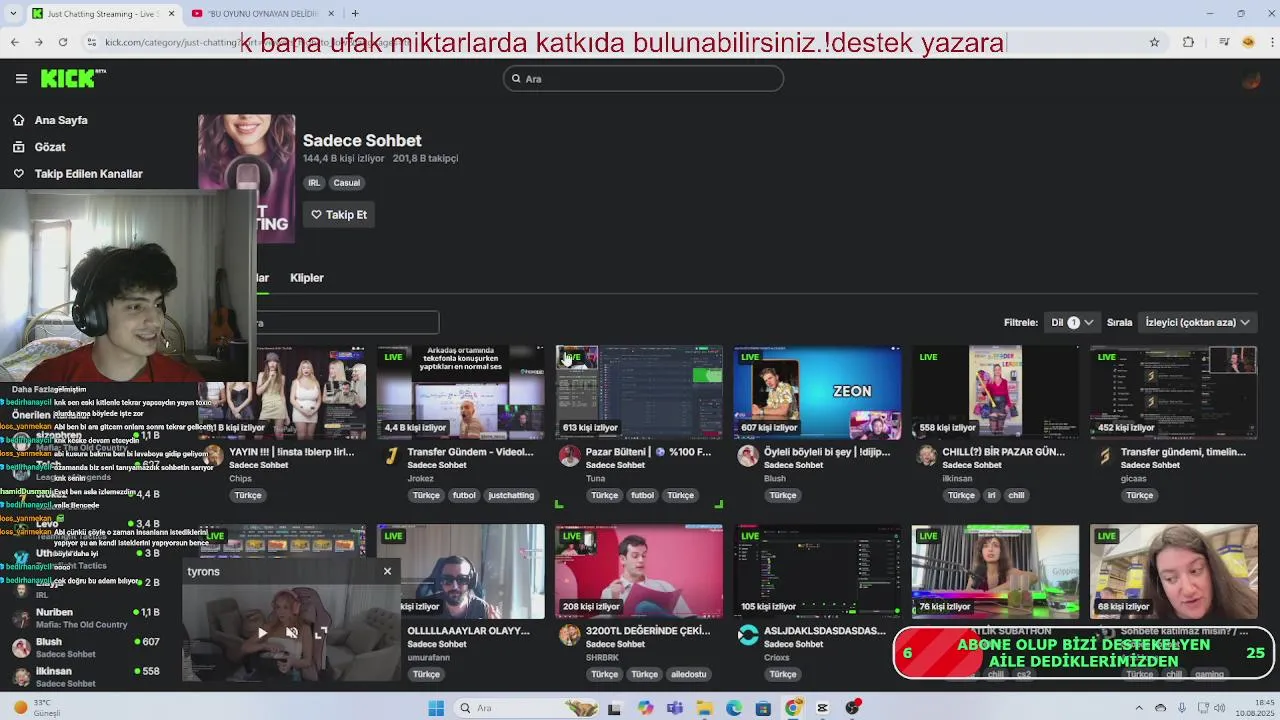The height and width of the screenshot is (720, 1280).
Task: Open Öyleli böyleli bi şey stream title
Action: pyautogui.click(x=827, y=452)
